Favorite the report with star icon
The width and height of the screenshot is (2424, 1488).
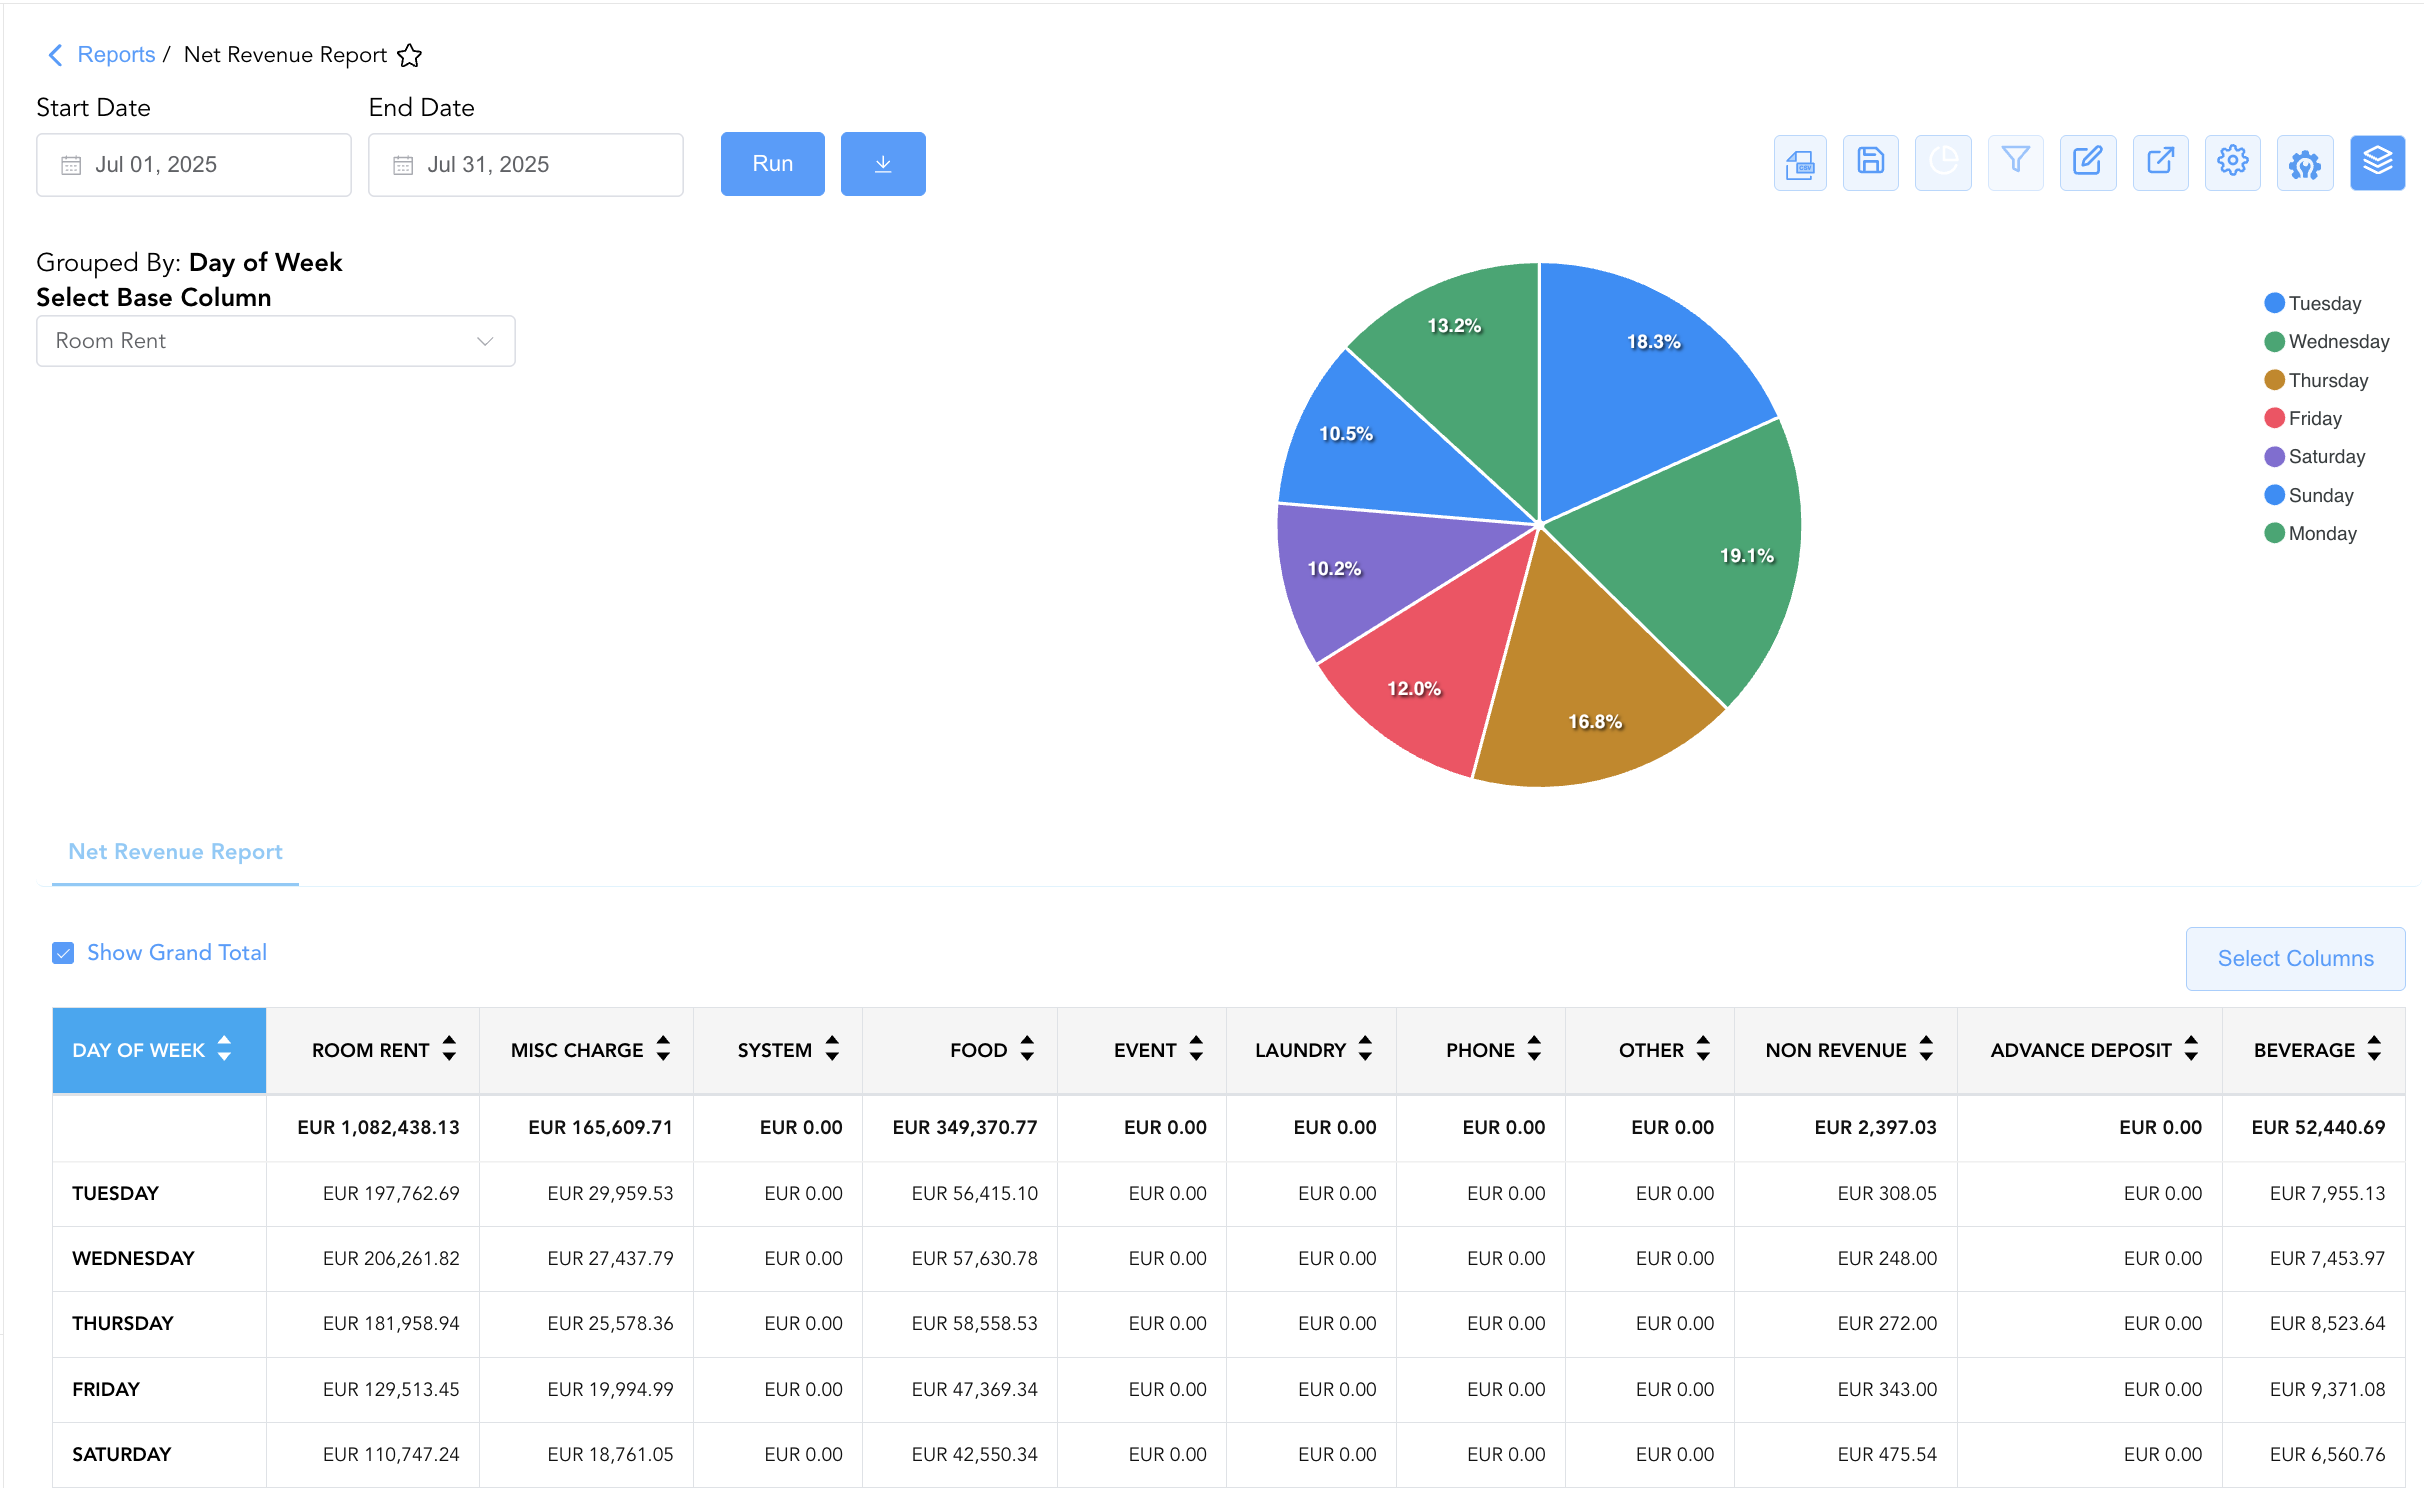click(409, 55)
